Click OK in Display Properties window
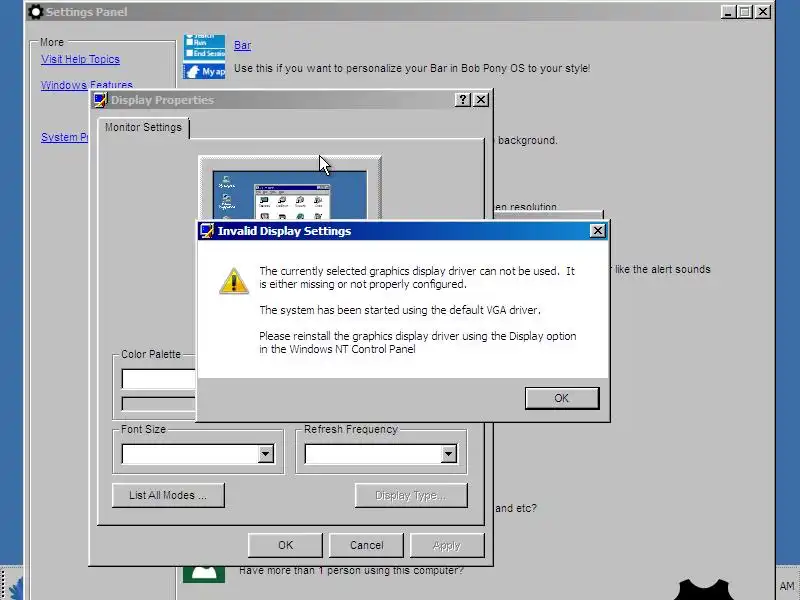 click(x=285, y=545)
